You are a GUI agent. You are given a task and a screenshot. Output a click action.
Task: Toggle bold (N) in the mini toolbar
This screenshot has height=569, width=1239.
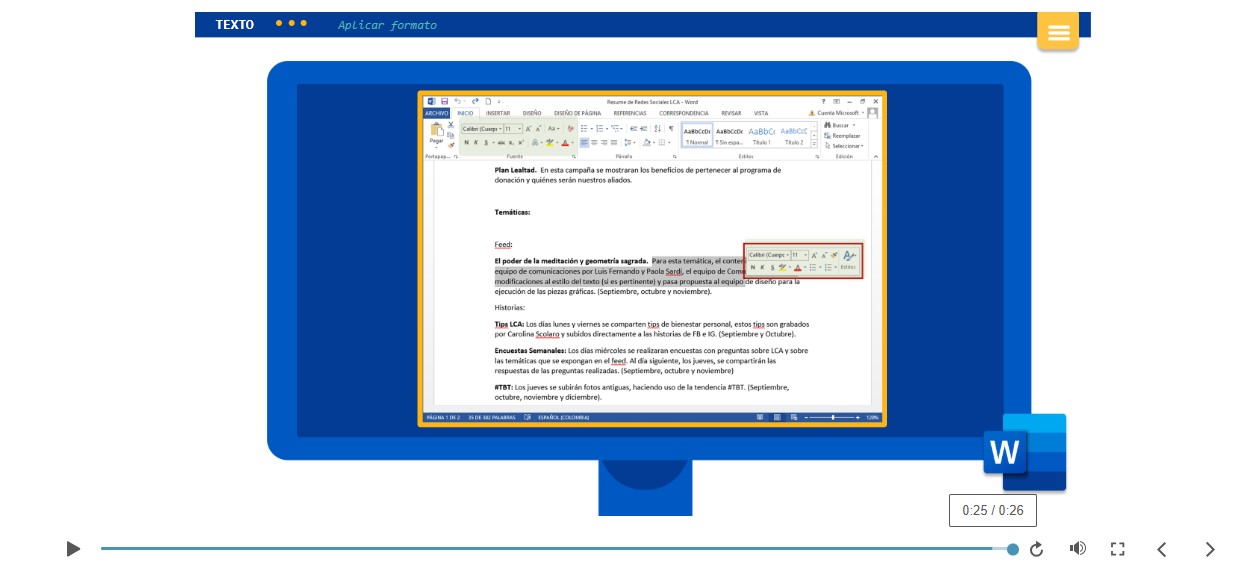click(x=752, y=268)
